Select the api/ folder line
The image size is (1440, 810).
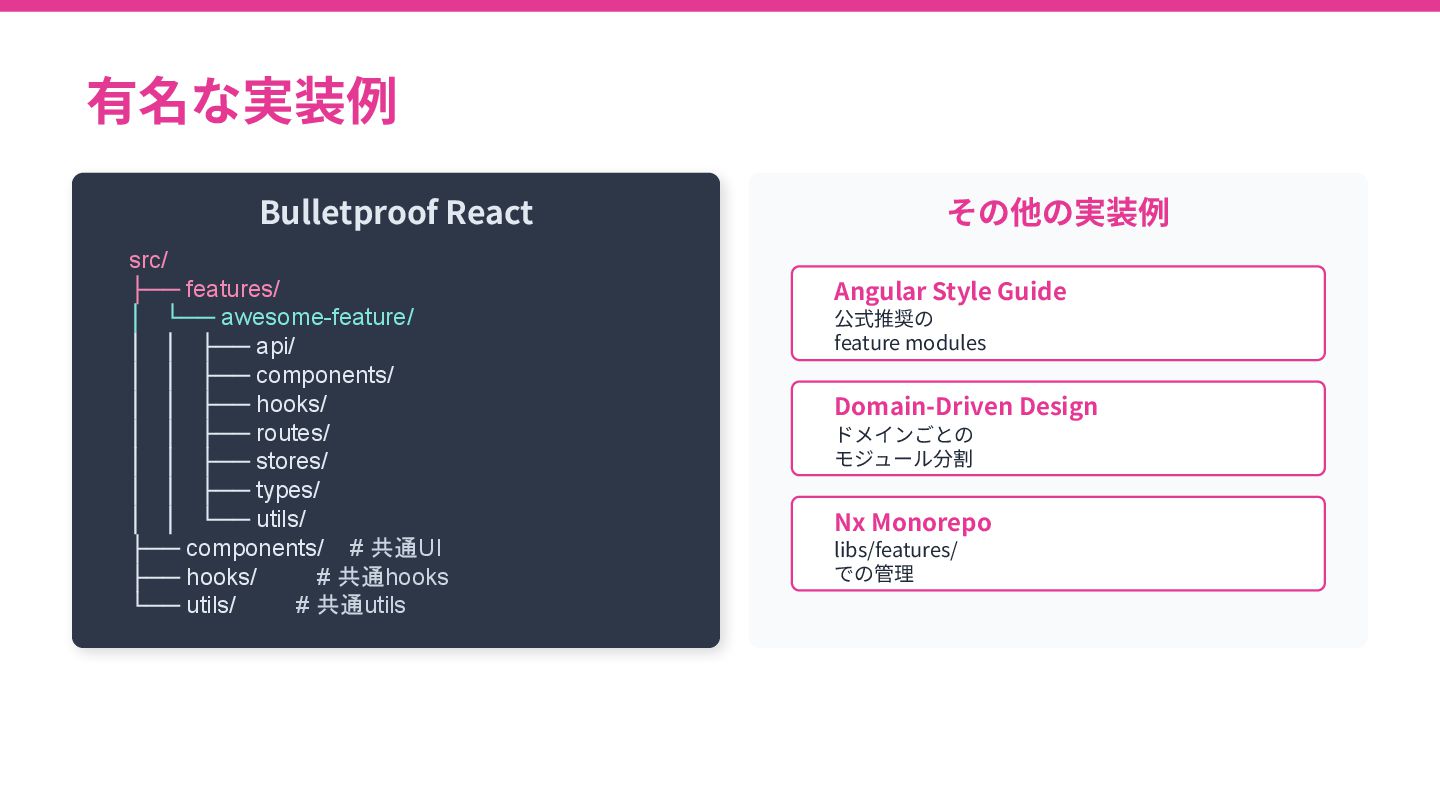click(275, 347)
